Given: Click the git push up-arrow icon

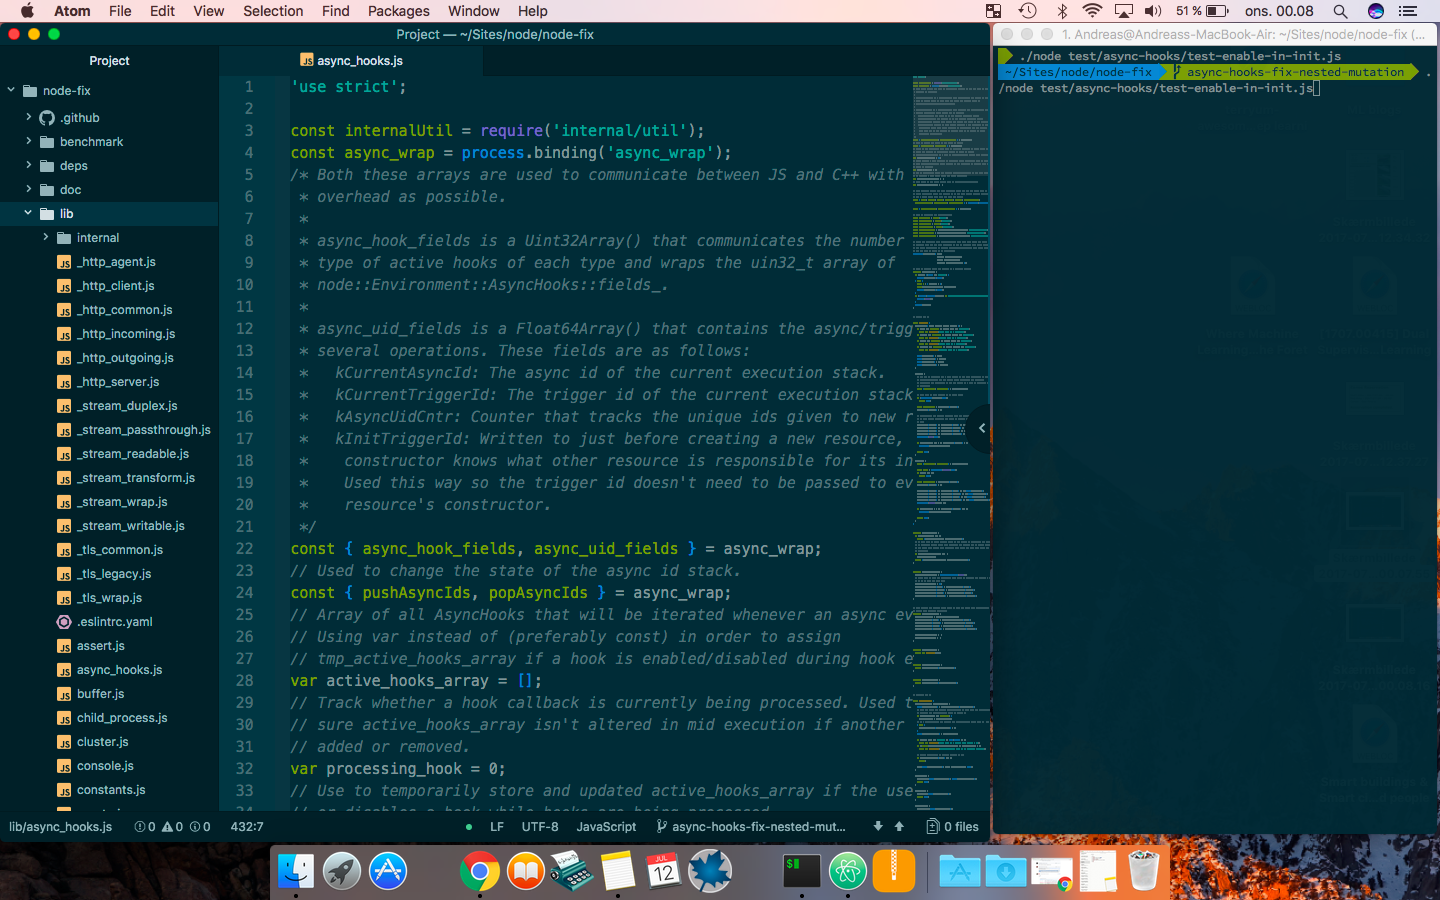Looking at the screenshot, I should pyautogui.click(x=899, y=826).
